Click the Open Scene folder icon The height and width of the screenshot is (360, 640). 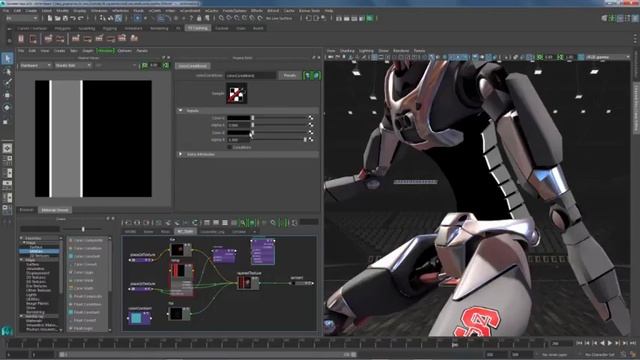pos(58,18)
